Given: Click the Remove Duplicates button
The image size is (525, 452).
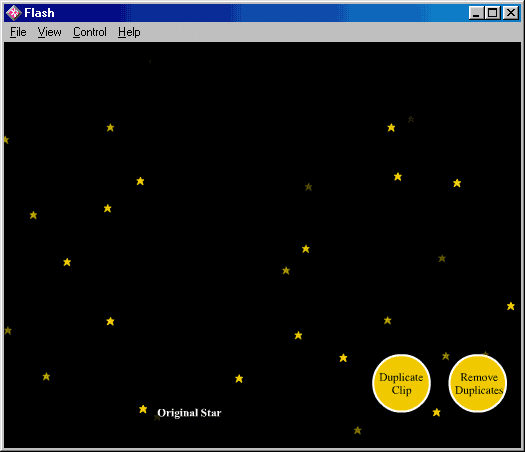Looking at the screenshot, I should pyautogui.click(x=478, y=383).
